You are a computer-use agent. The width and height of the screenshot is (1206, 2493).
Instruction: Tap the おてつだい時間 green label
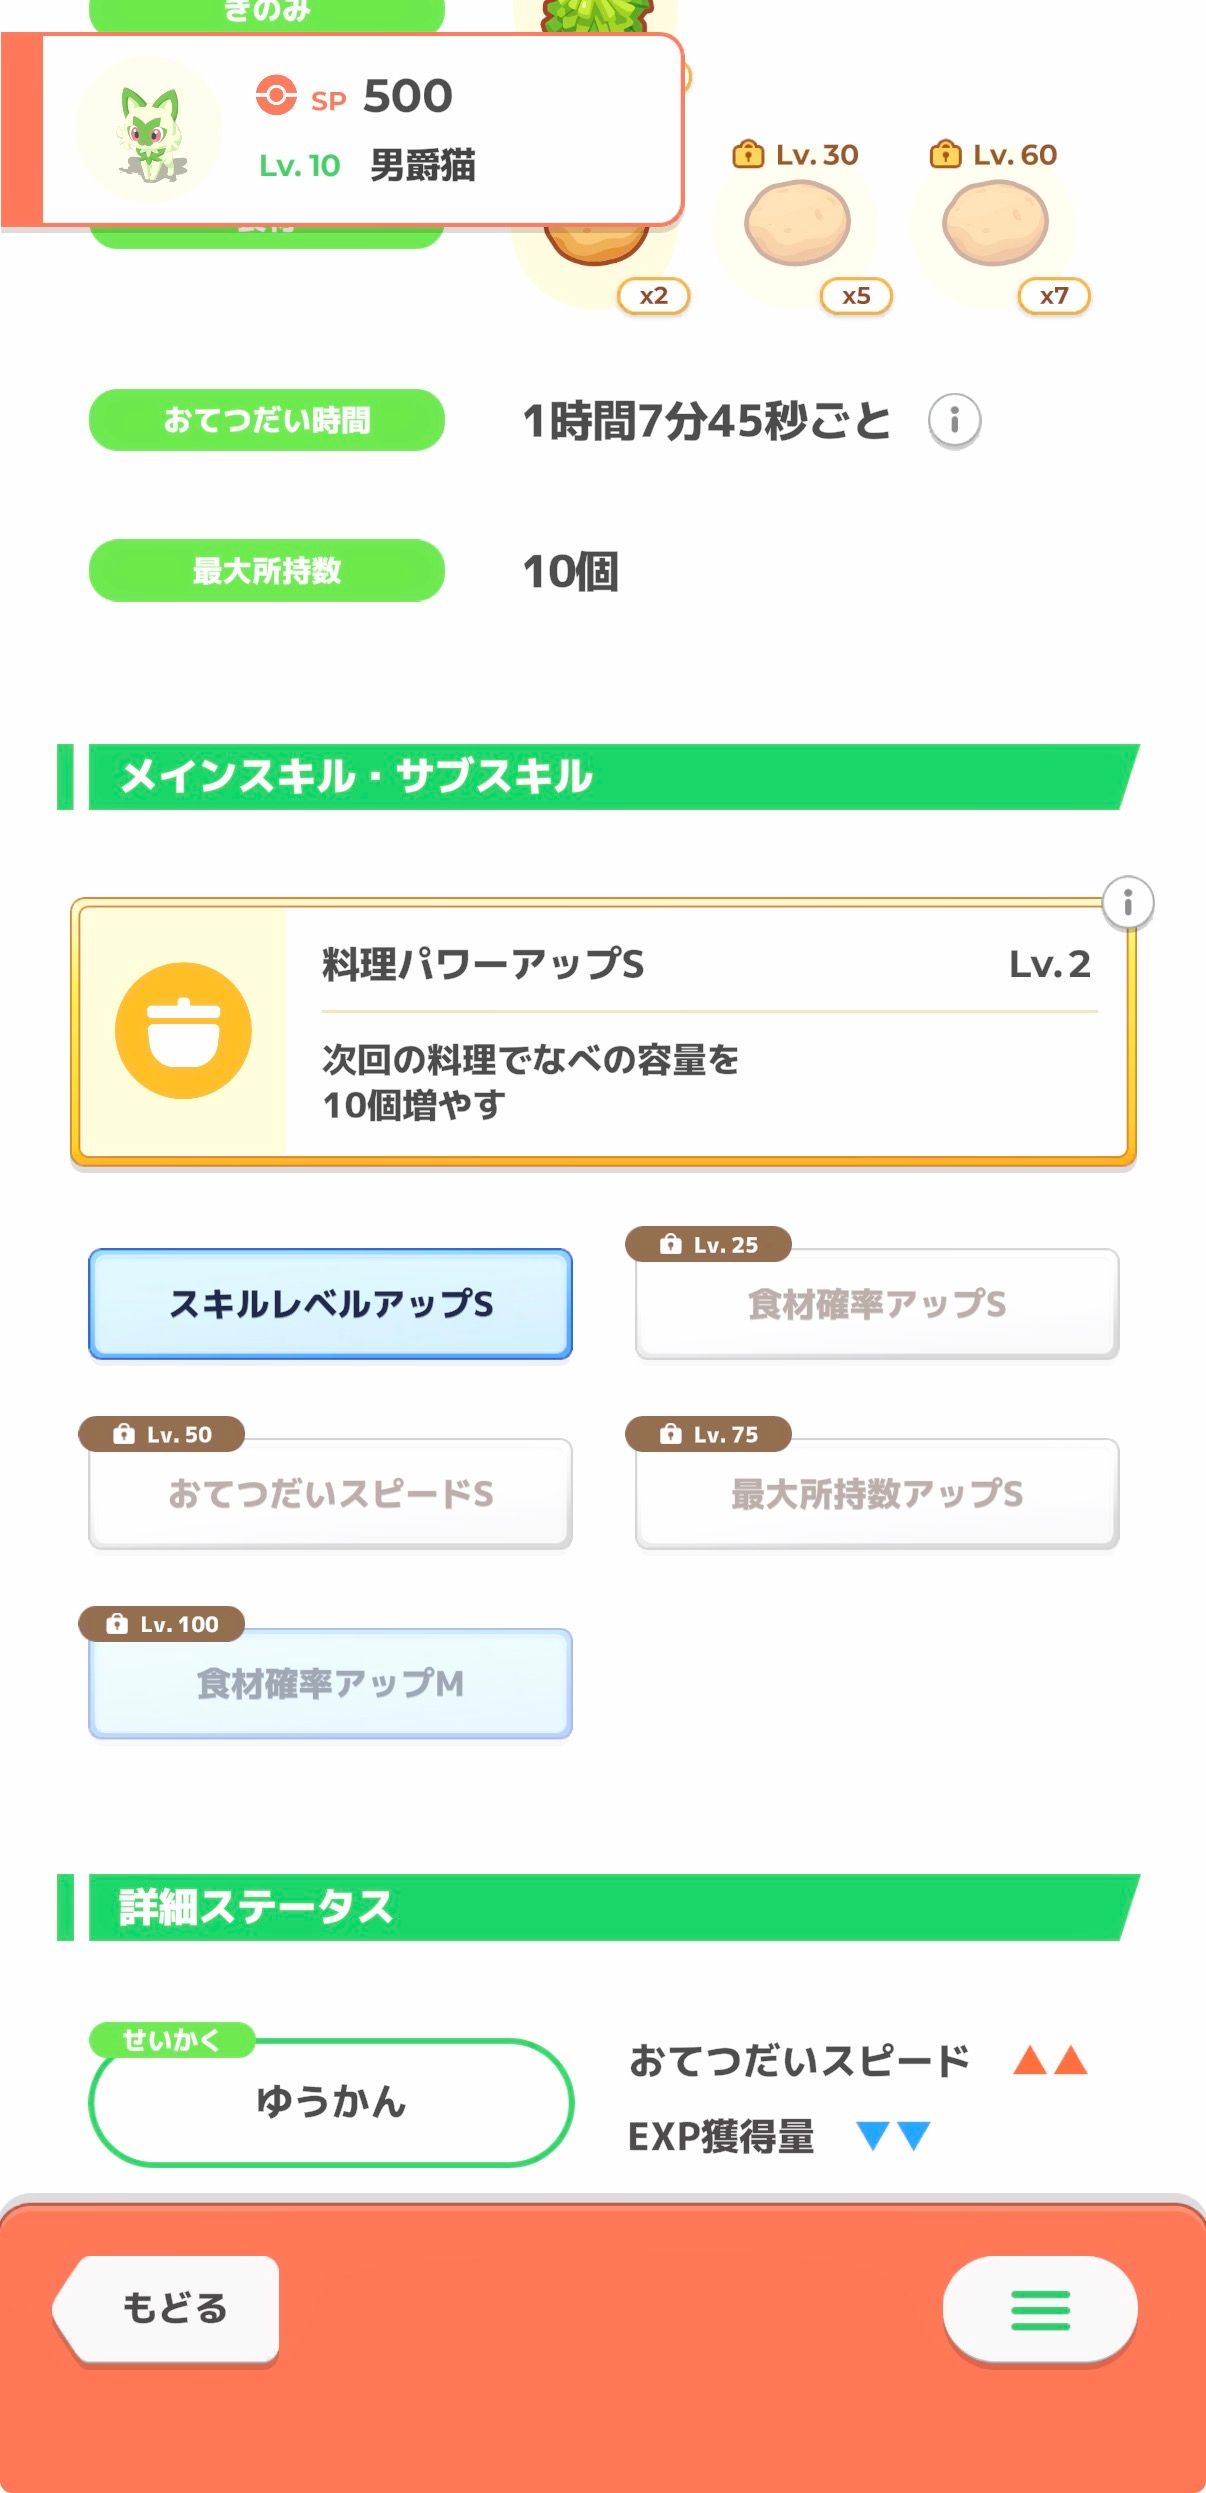pyautogui.click(x=266, y=420)
